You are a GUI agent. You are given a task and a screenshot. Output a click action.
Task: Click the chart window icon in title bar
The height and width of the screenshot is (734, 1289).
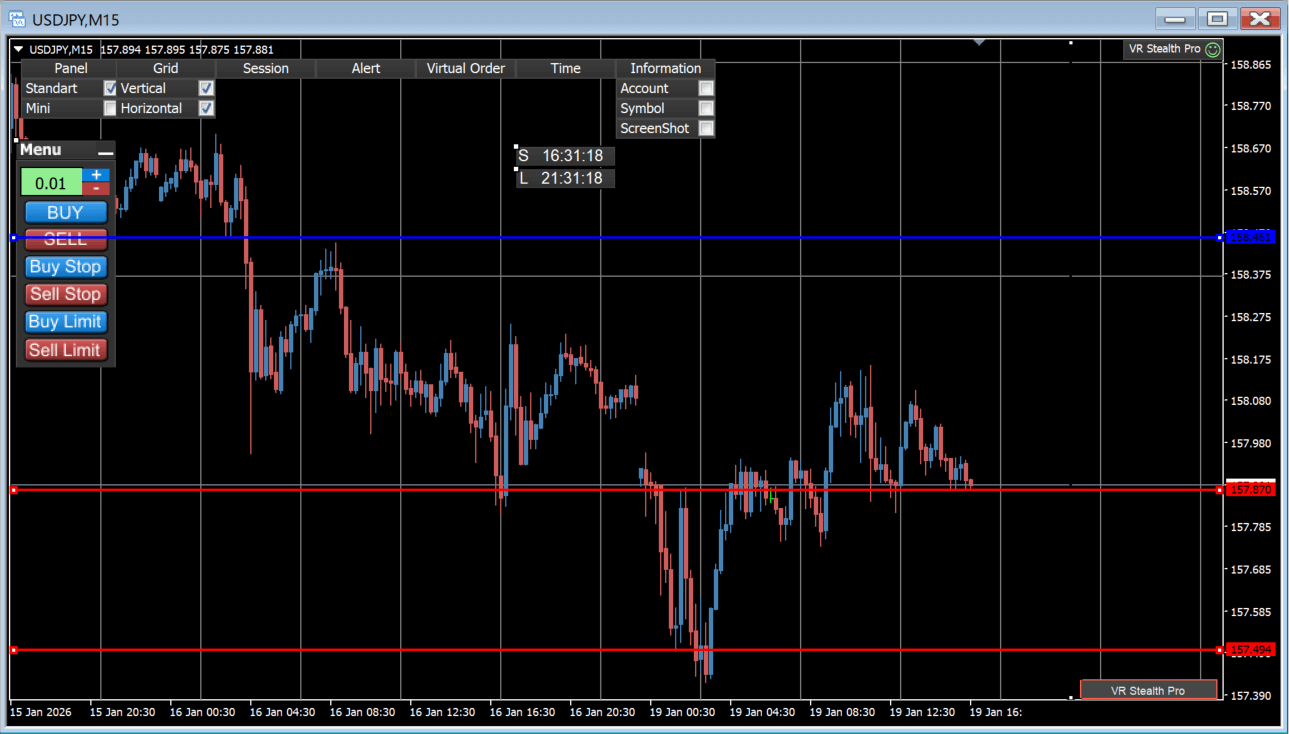17,19
